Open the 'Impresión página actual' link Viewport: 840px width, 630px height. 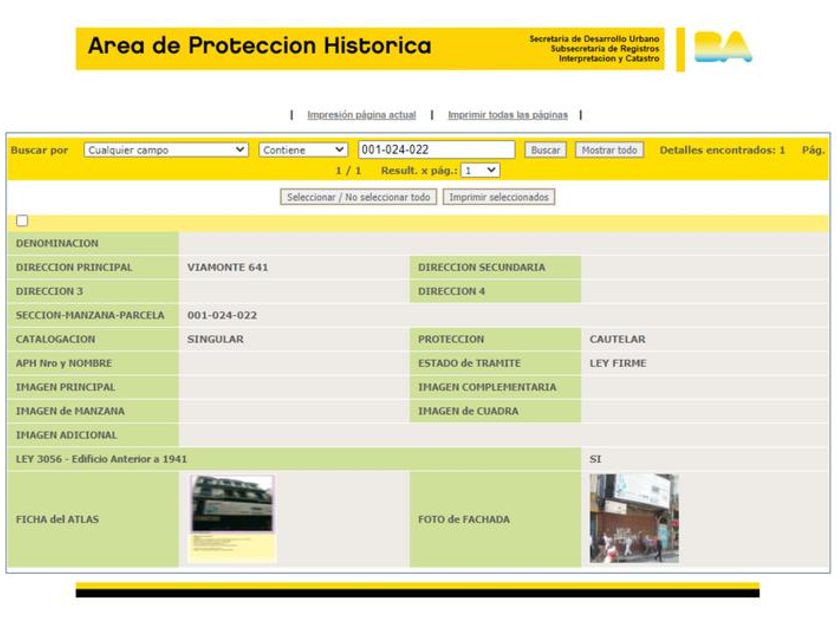pos(361,115)
